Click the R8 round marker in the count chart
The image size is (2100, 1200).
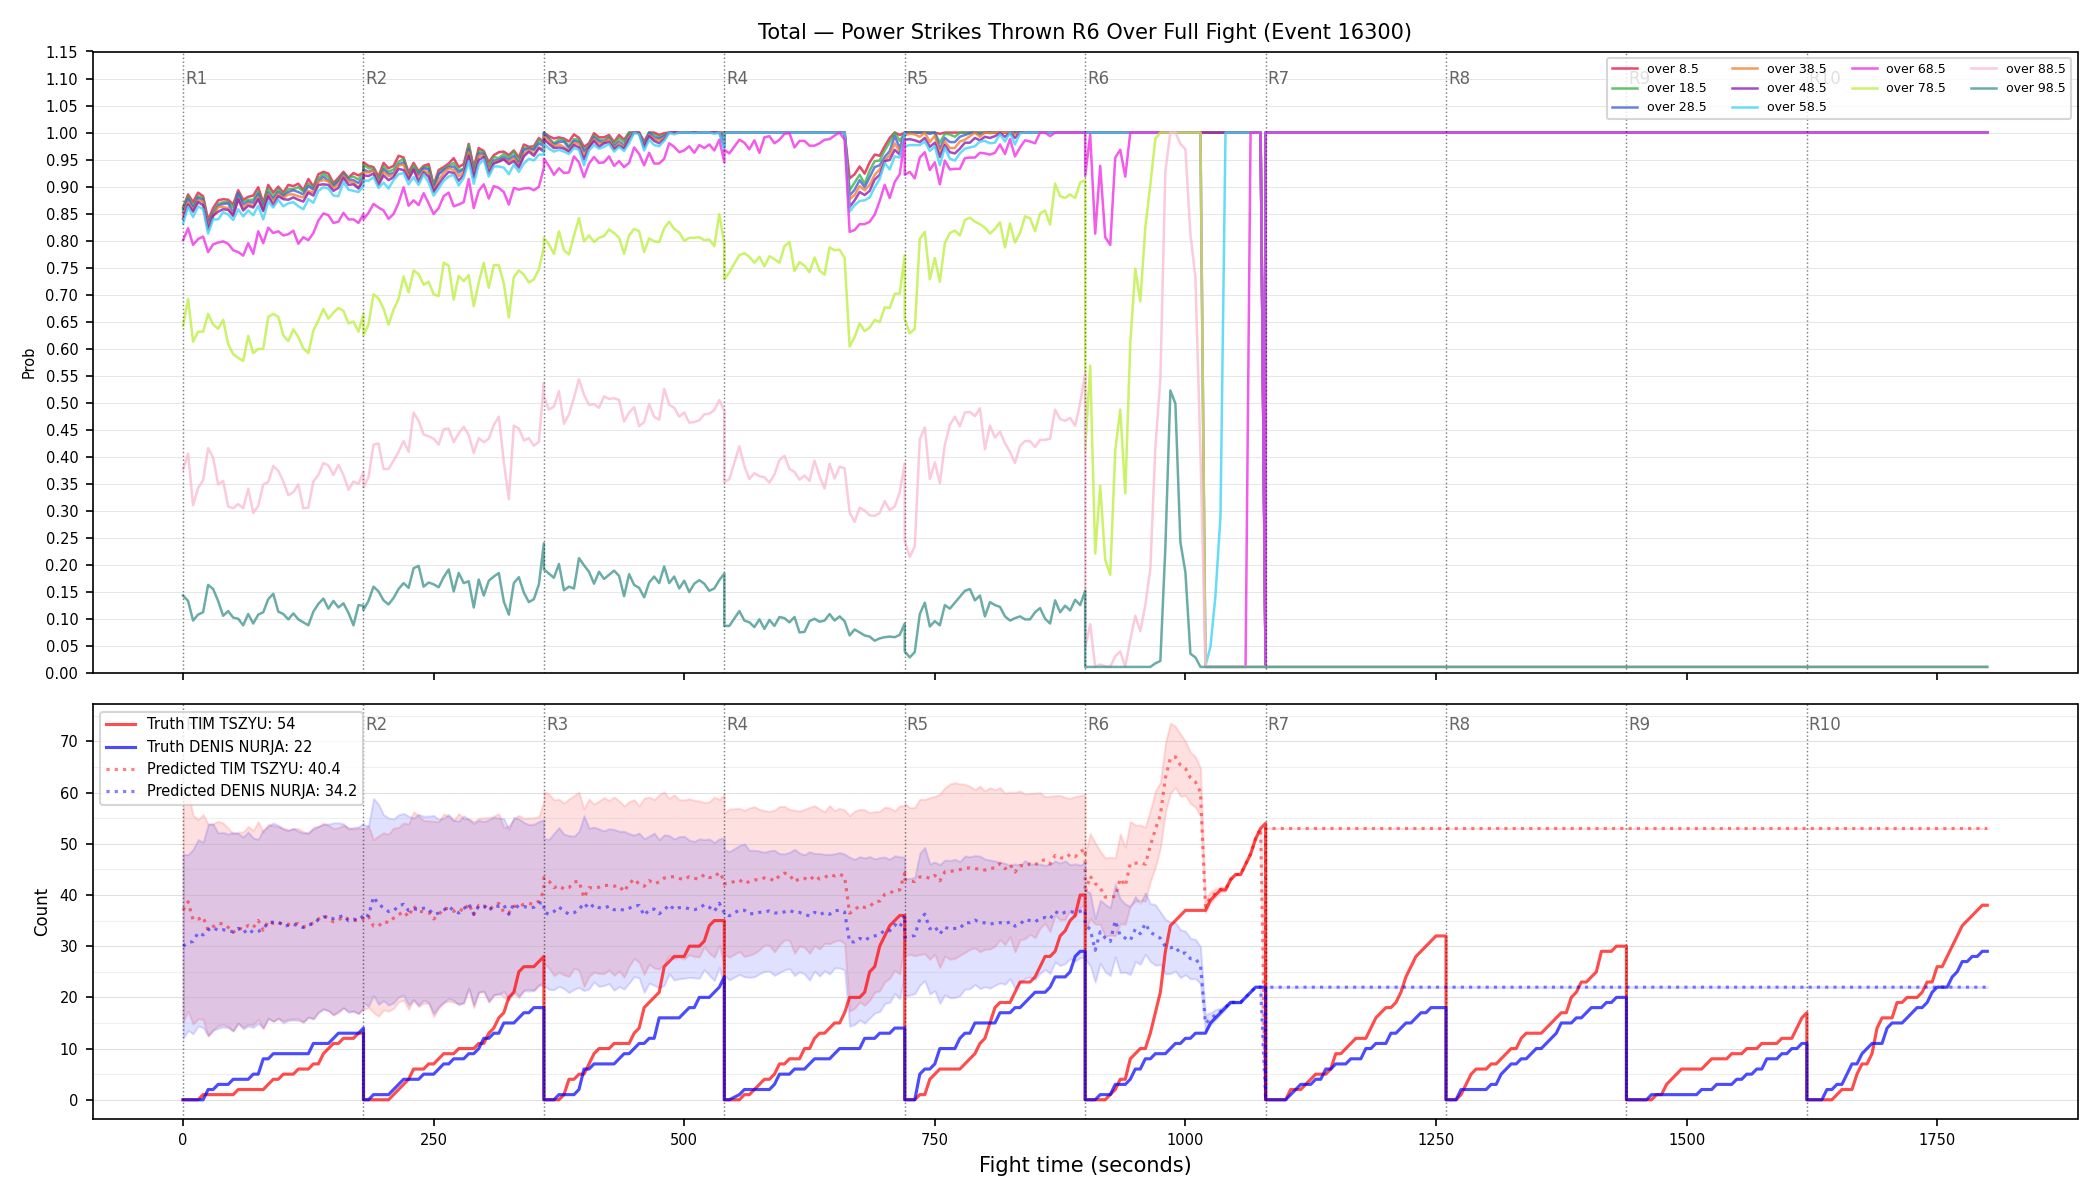click(1459, 724)
